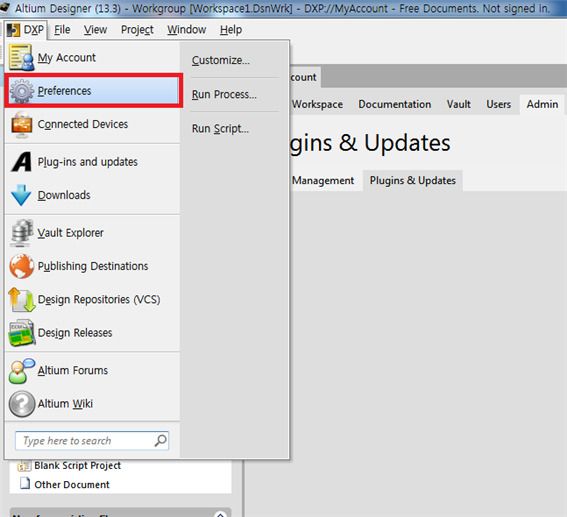Click the Plug-ins and updates Altium icon
This screenshot has height=517, width=567.
[x=21, y=162]
